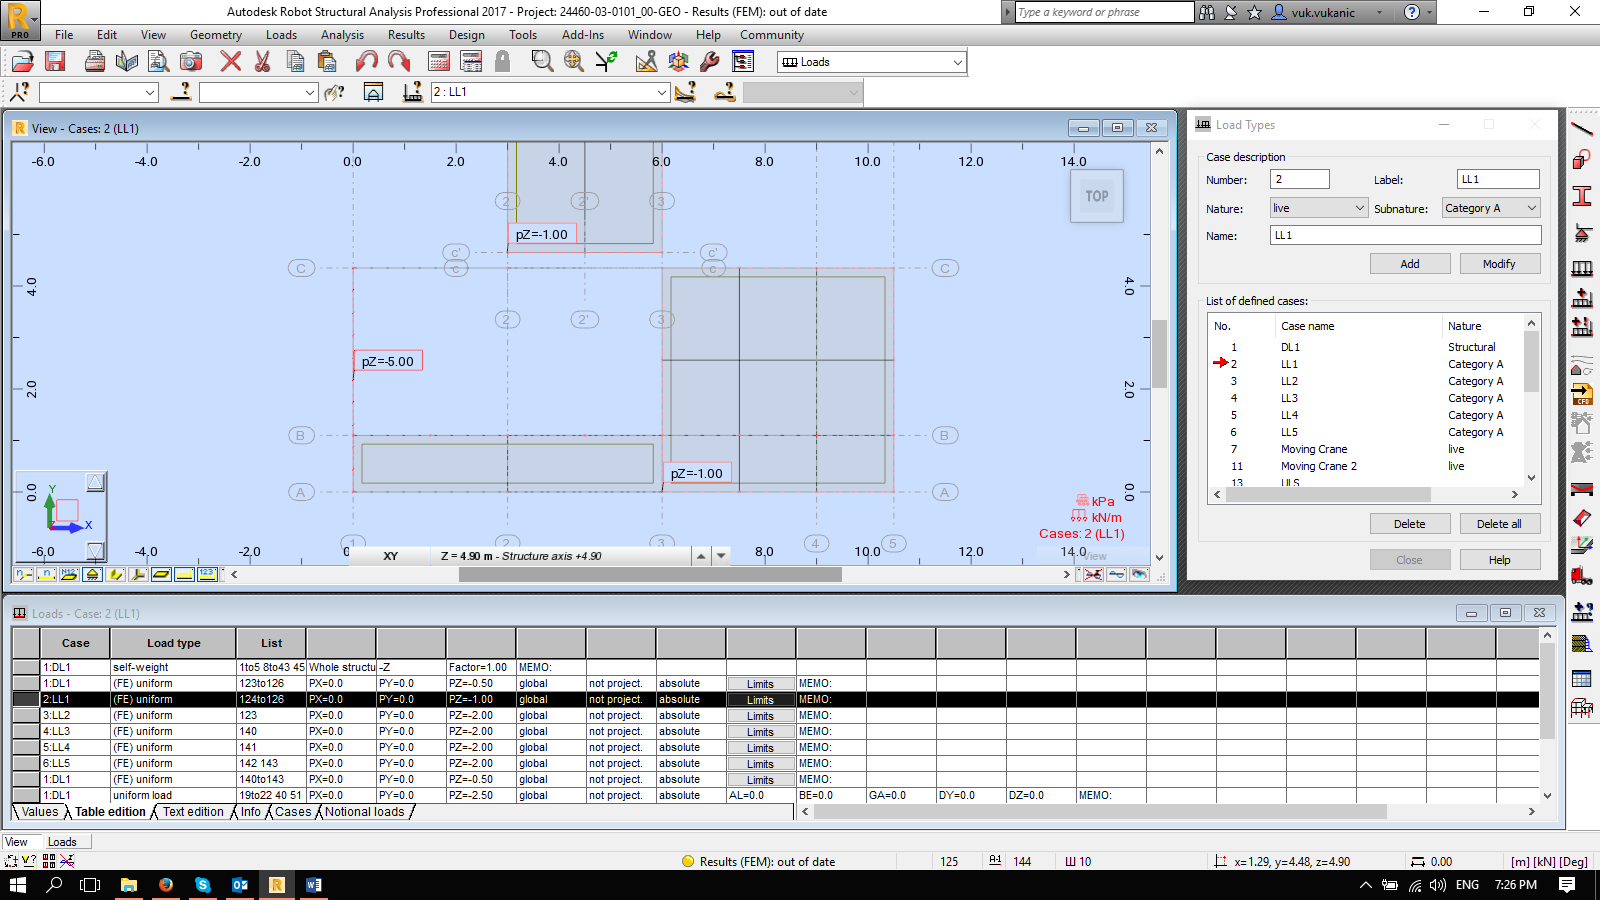Open the wrench preferences tool
The width and height of the screenshot is (1600, 900).
click(x=710, y=61)
